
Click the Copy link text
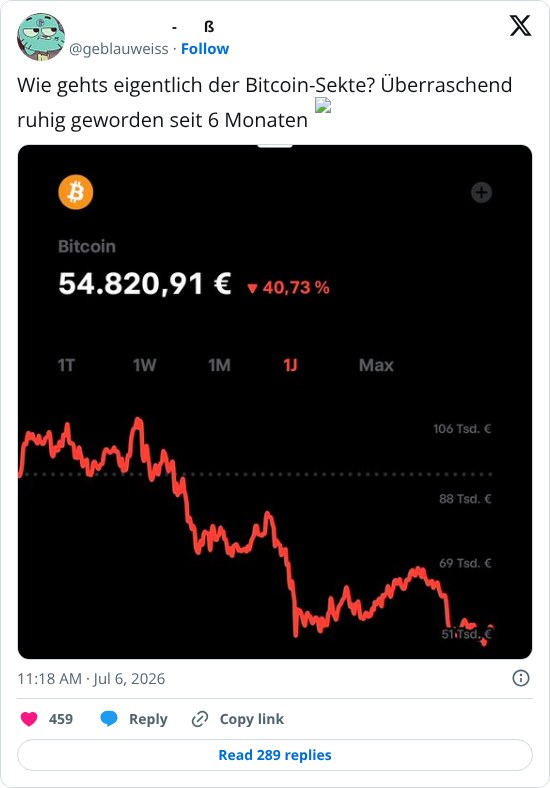(x=251, y=719)
